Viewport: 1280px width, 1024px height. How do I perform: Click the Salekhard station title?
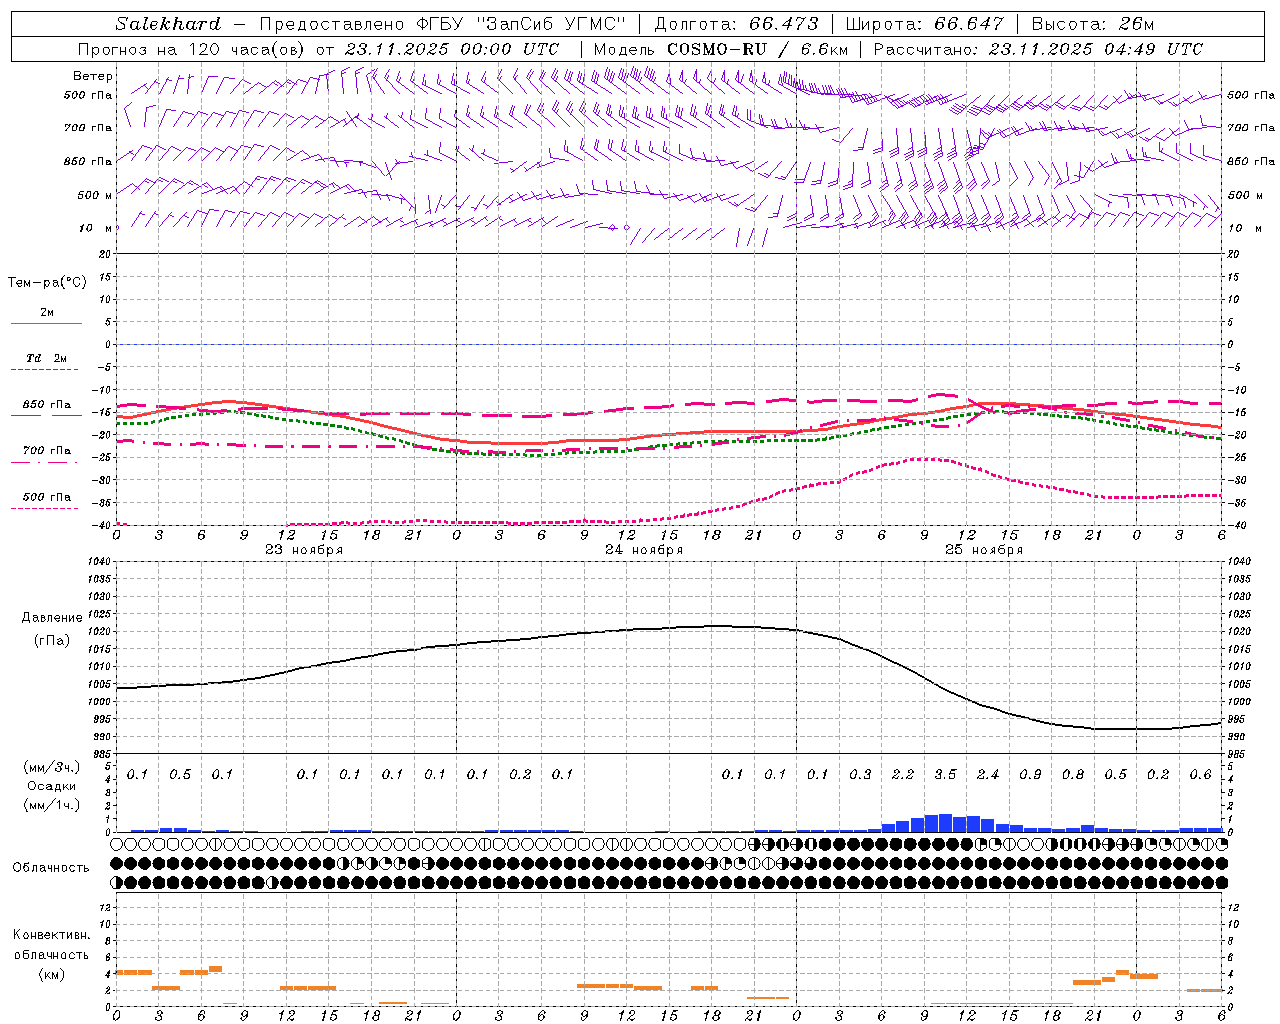click(168, 24)
